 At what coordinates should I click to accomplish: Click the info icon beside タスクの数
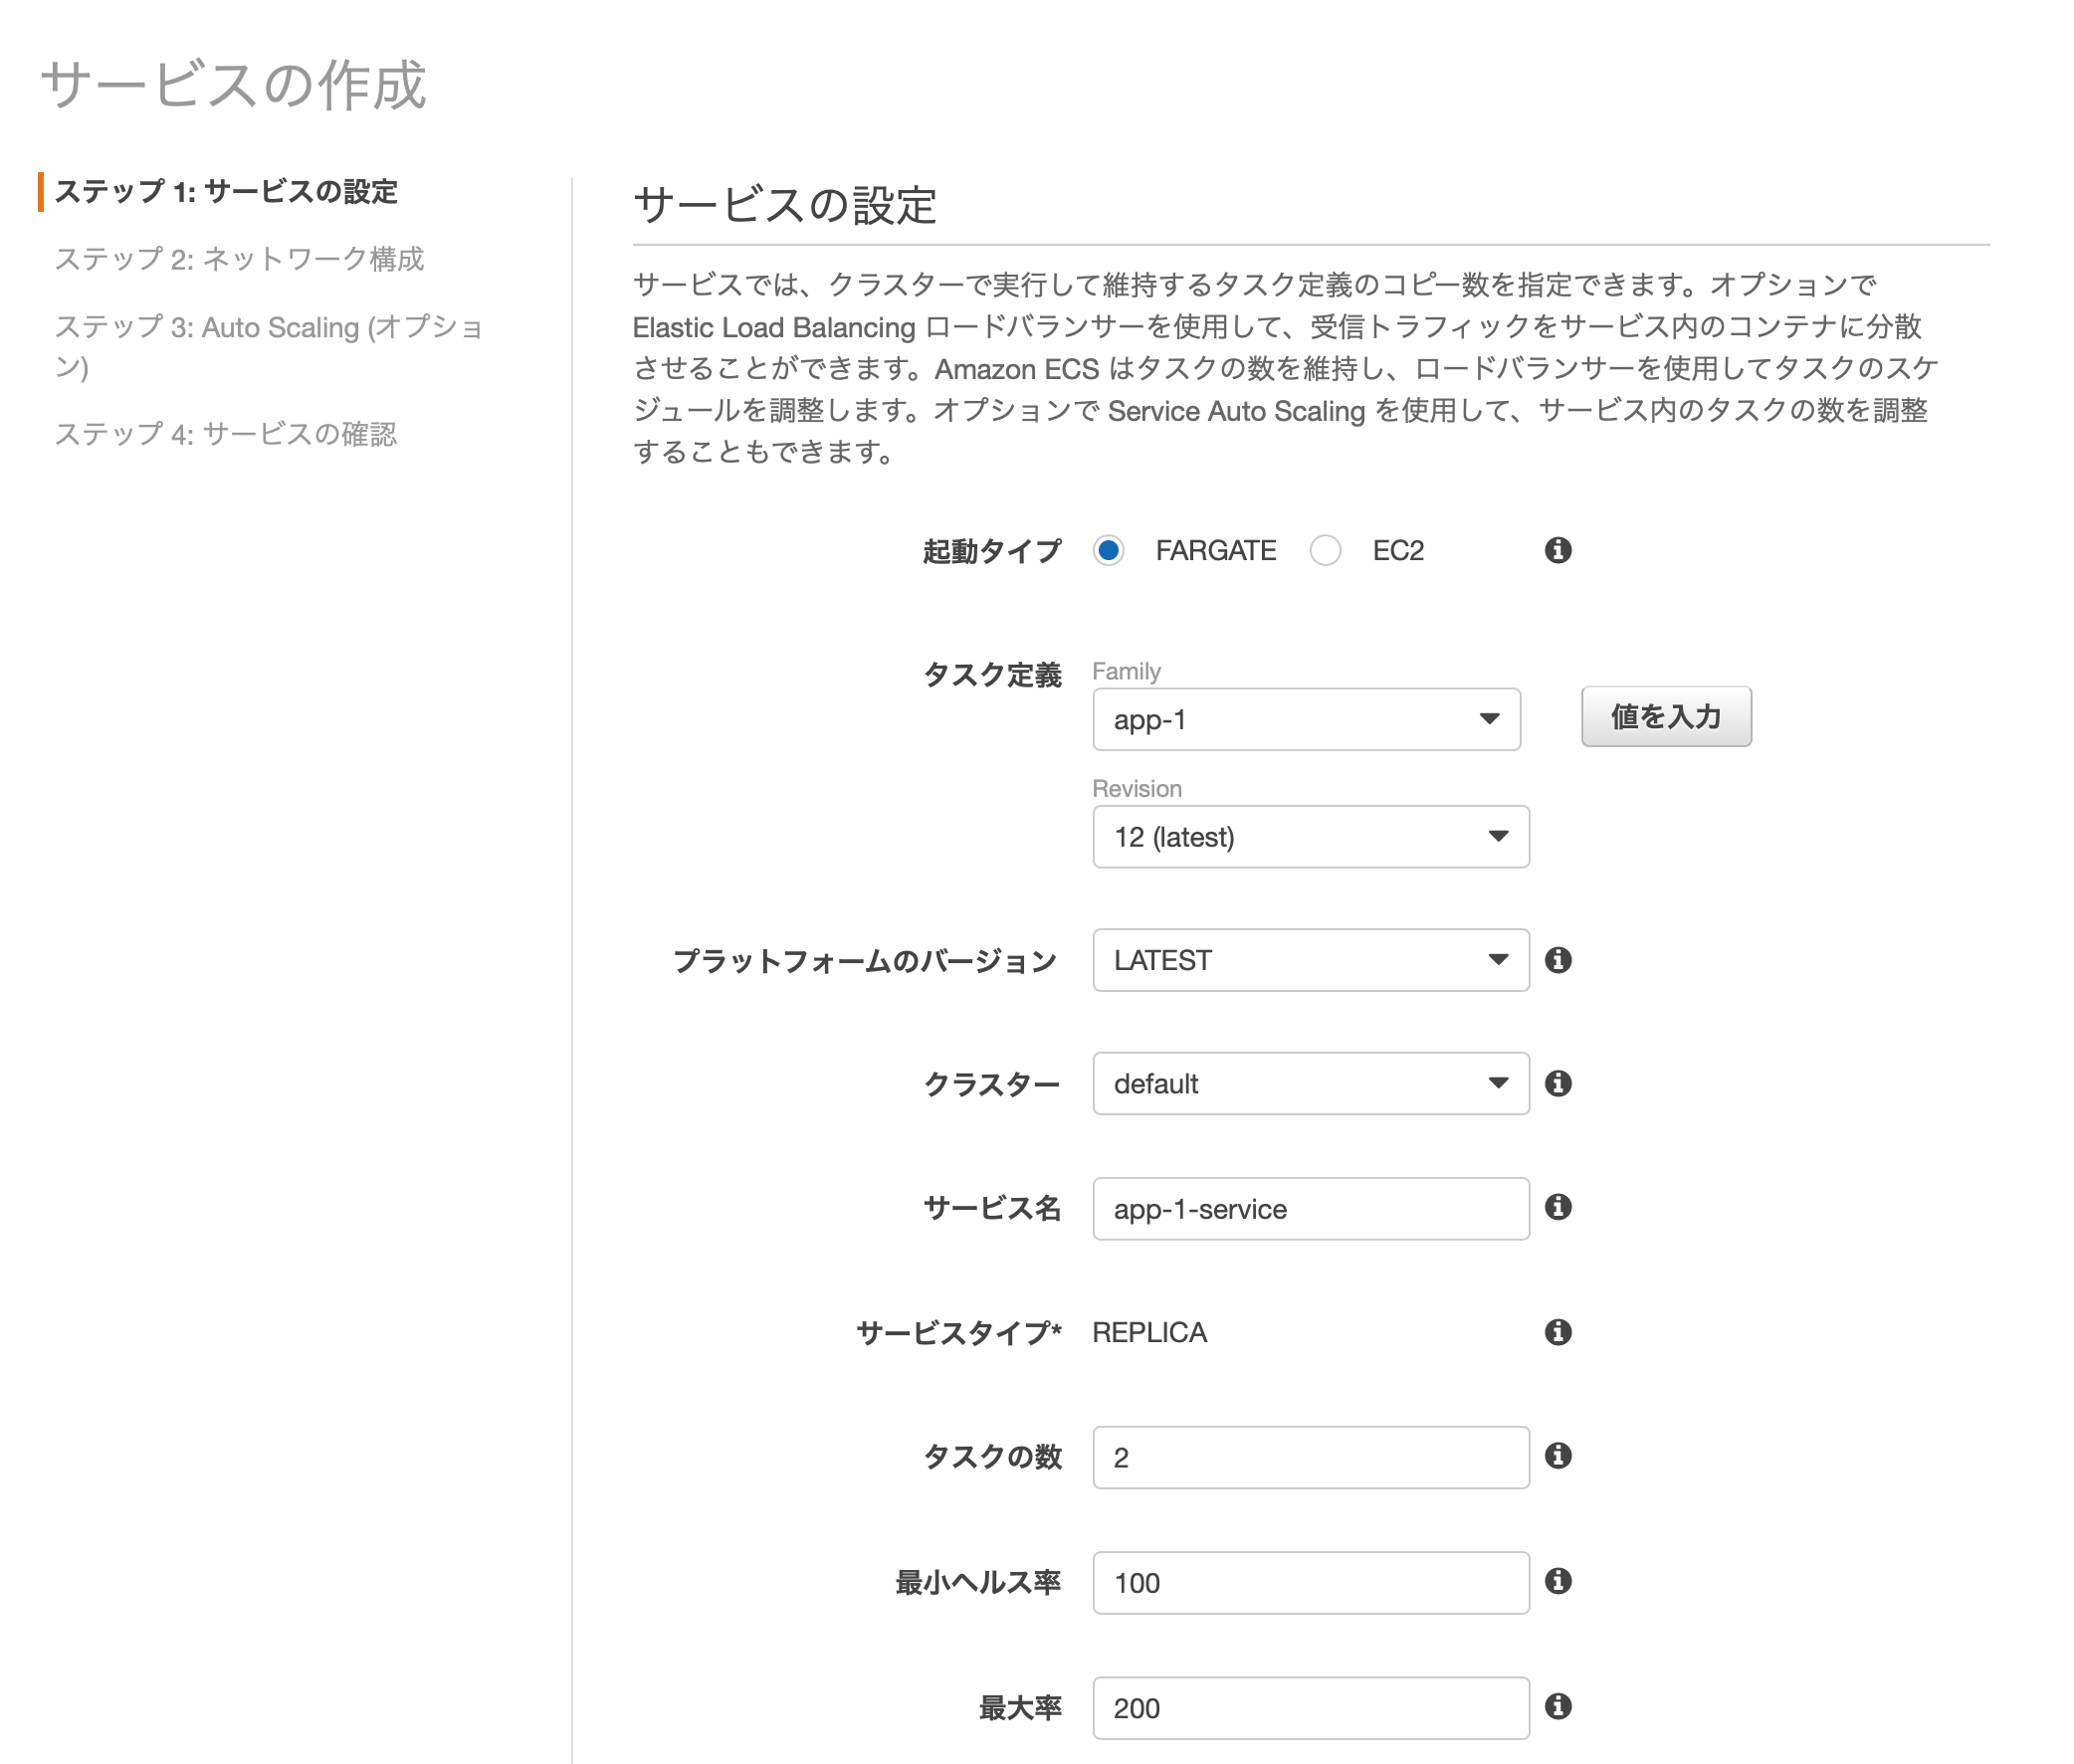(1561, 1458)
